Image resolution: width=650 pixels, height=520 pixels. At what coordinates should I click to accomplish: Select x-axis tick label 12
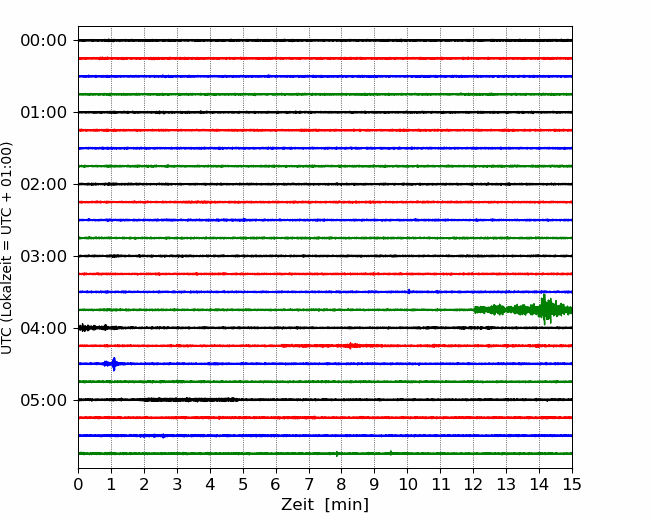(473, 484)
